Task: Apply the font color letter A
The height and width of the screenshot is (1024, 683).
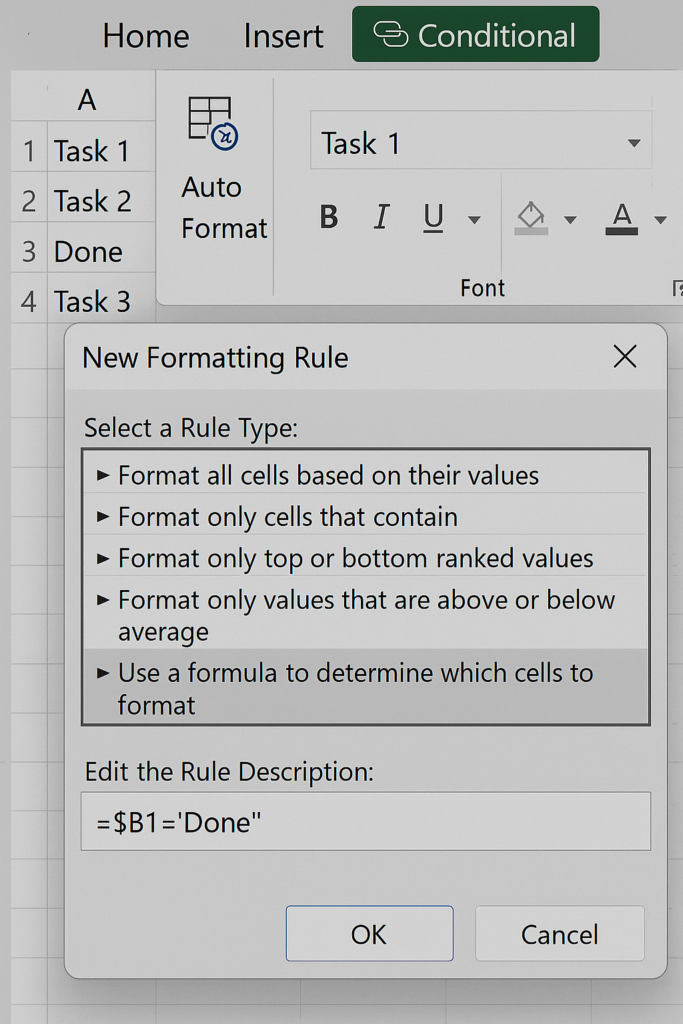Action: (622, 217)
